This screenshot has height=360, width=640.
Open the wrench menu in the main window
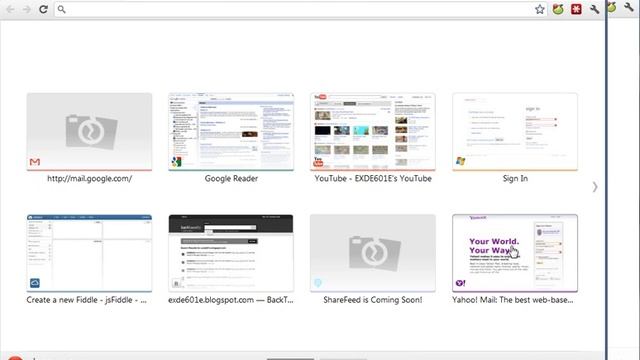594,9
